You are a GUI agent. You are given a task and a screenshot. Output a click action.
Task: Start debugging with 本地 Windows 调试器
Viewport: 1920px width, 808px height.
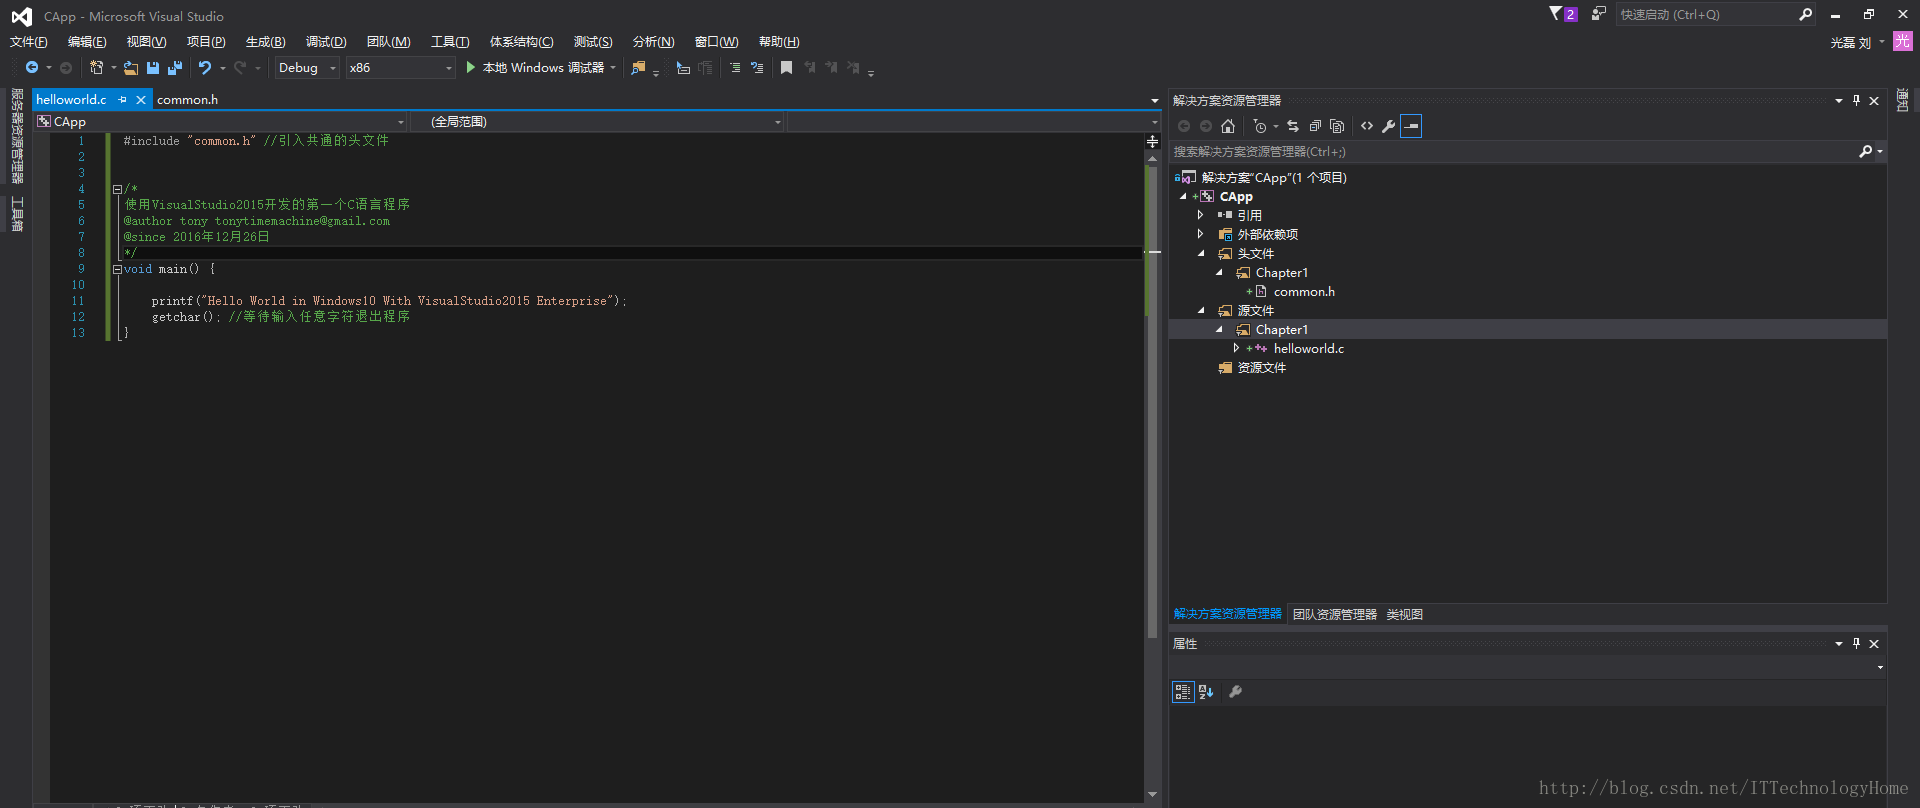[541, 68]
